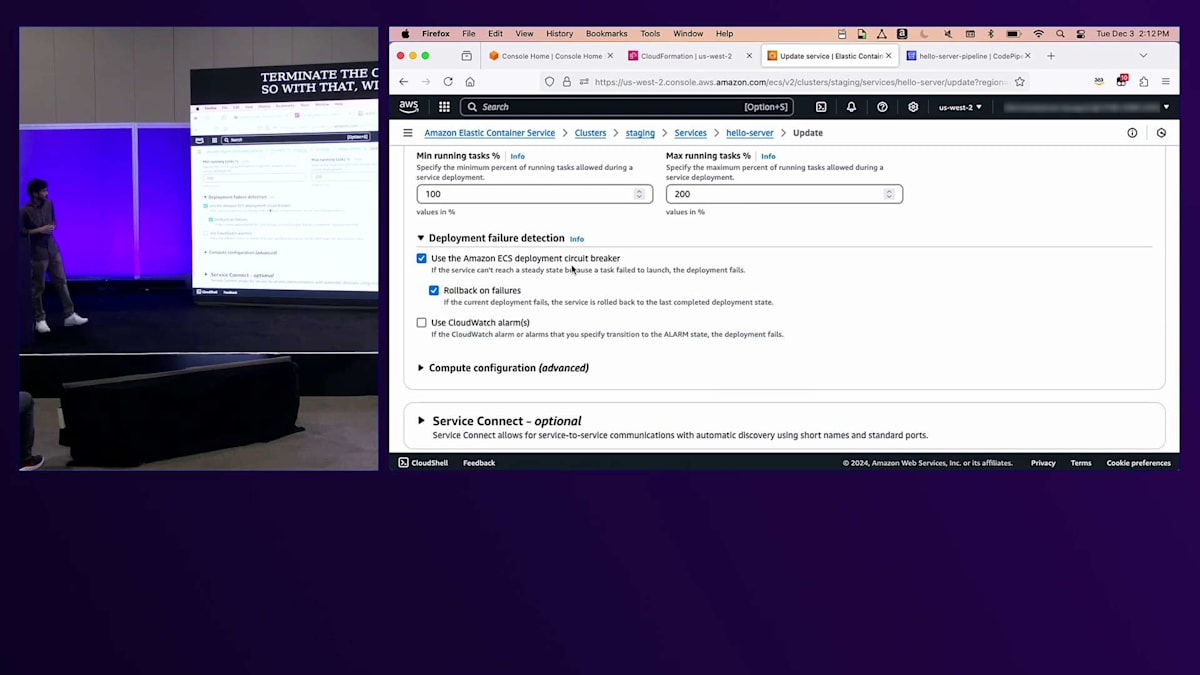Click Feedback in the footer
This screenshot has height=675, width=1200.
tap(479, 463)
